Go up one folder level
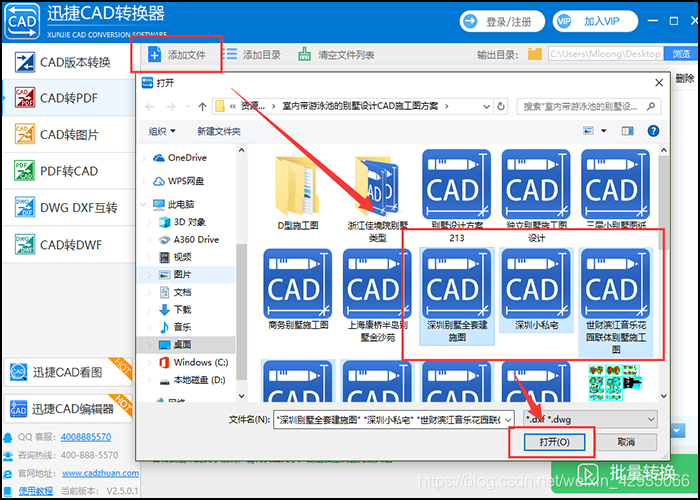This screenshot has height=500, width=700. tap(202, 107)
